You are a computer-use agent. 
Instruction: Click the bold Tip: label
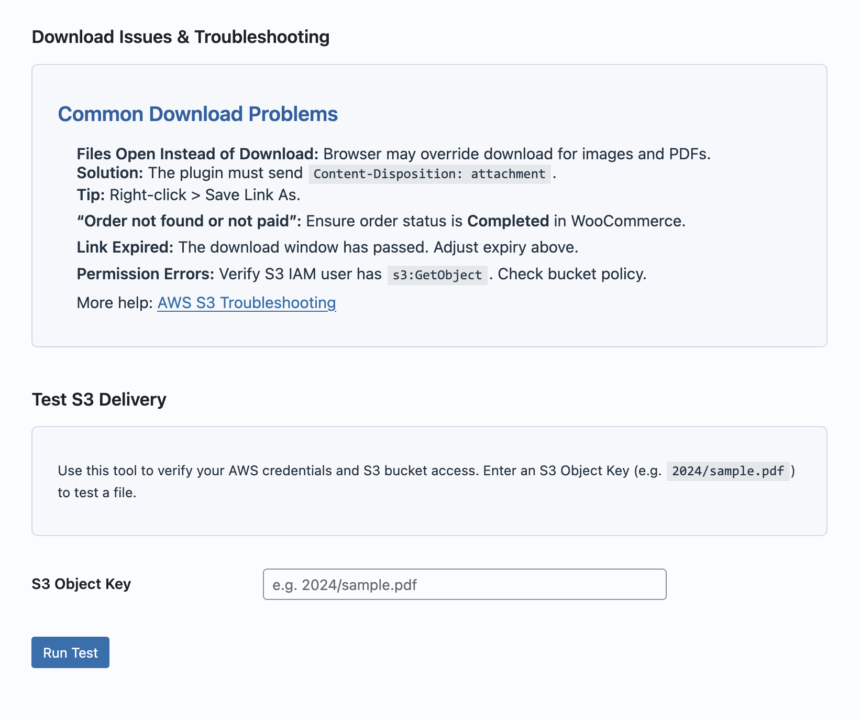90,195
